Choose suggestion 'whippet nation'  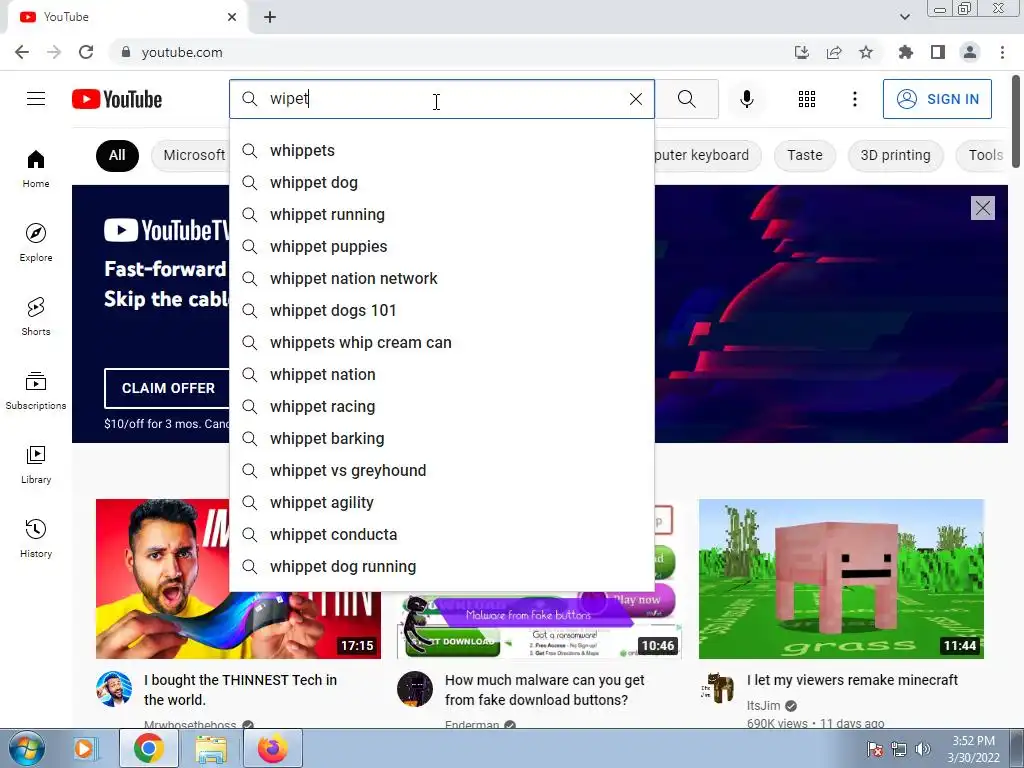click(441, 374)
